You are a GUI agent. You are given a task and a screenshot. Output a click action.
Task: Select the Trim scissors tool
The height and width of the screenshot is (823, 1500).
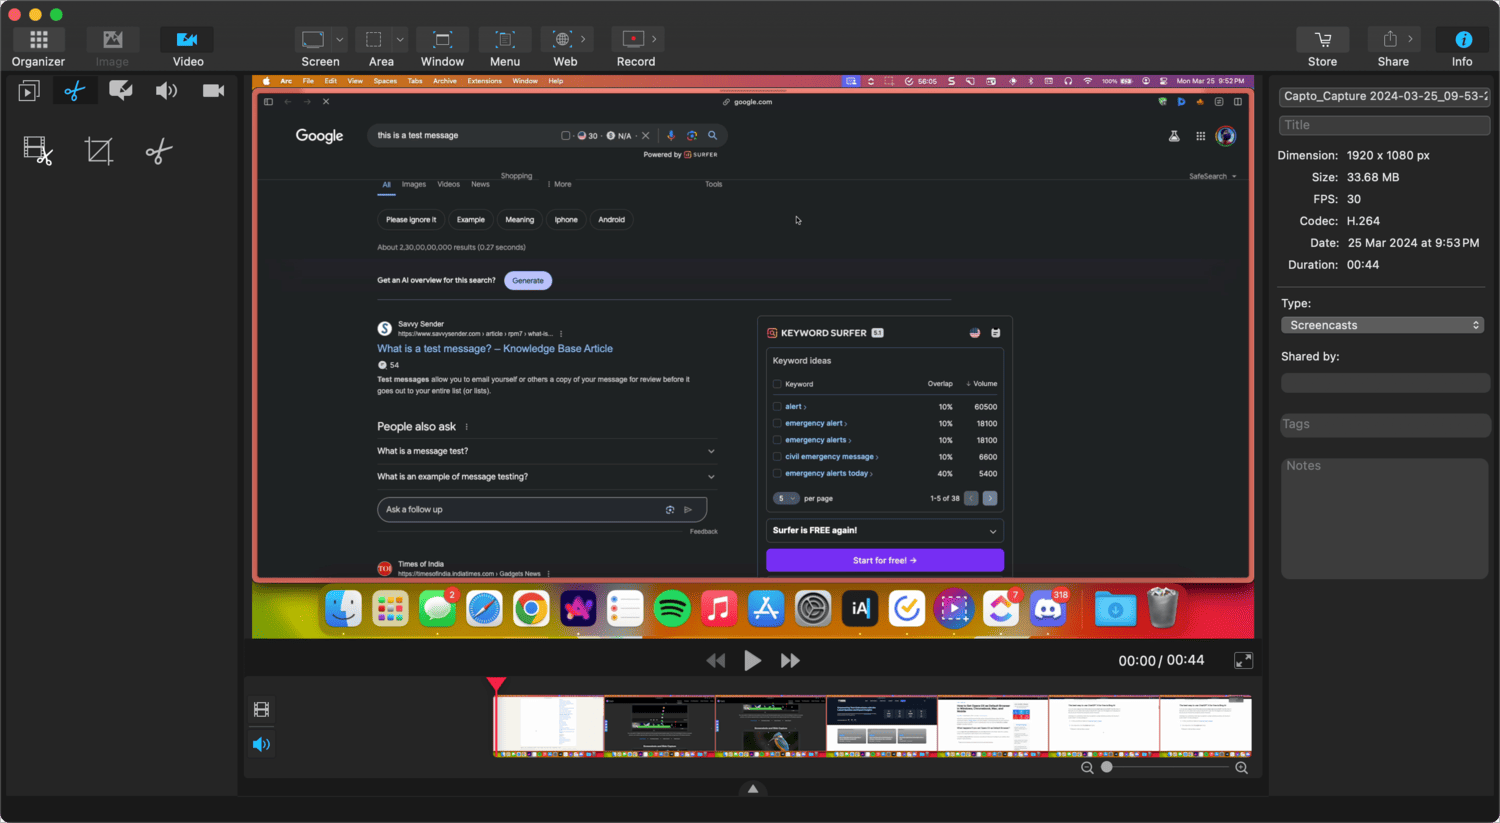(x=73, y=90)
